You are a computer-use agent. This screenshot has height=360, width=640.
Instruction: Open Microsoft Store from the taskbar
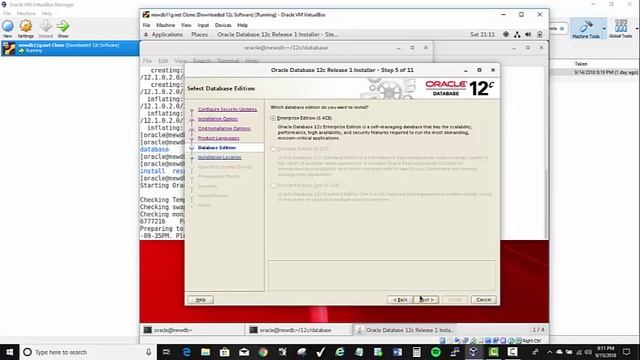(224, 352)
